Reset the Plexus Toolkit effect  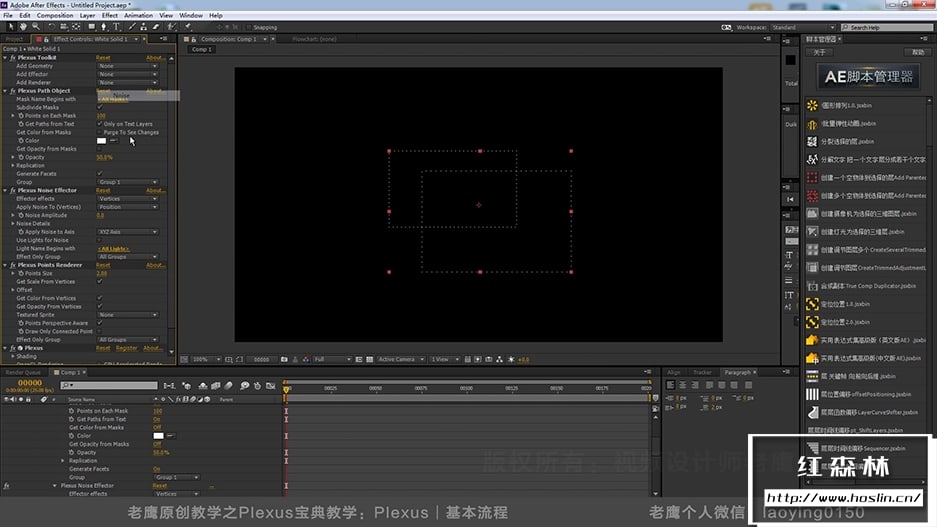103,58
